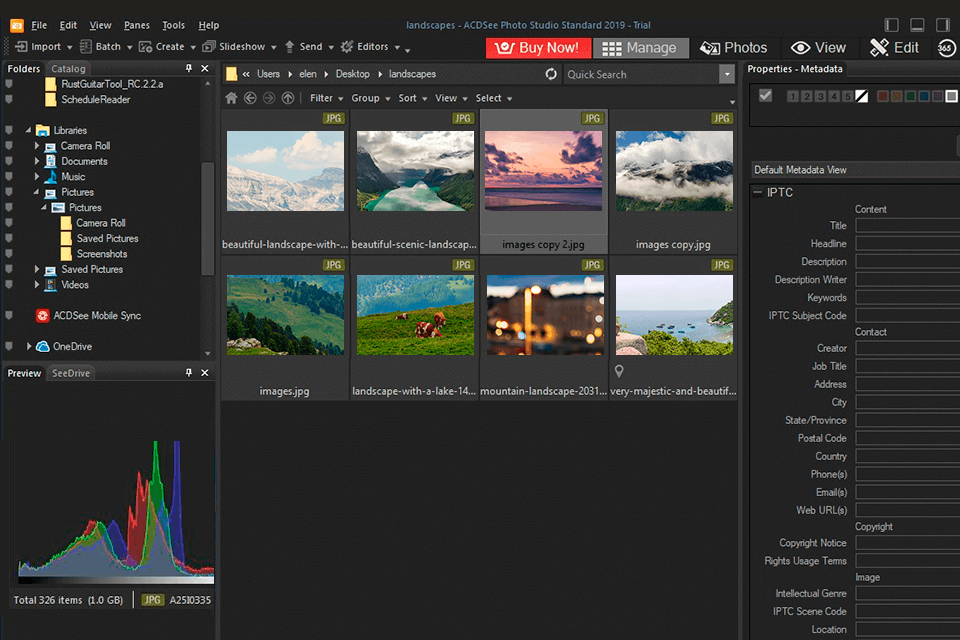Apply the red color label swatch
The image size is (960, 640).
883,96
